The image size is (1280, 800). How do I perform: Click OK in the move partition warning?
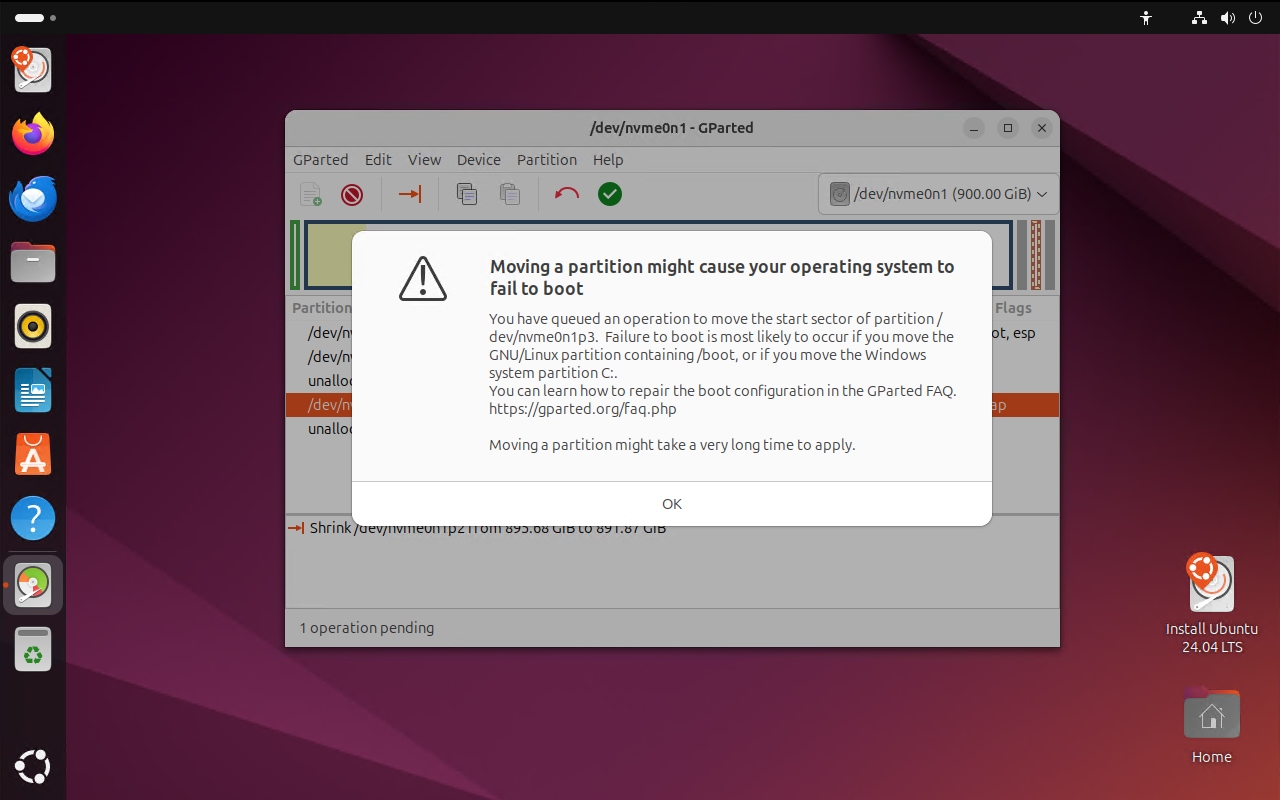click(672, 504)
